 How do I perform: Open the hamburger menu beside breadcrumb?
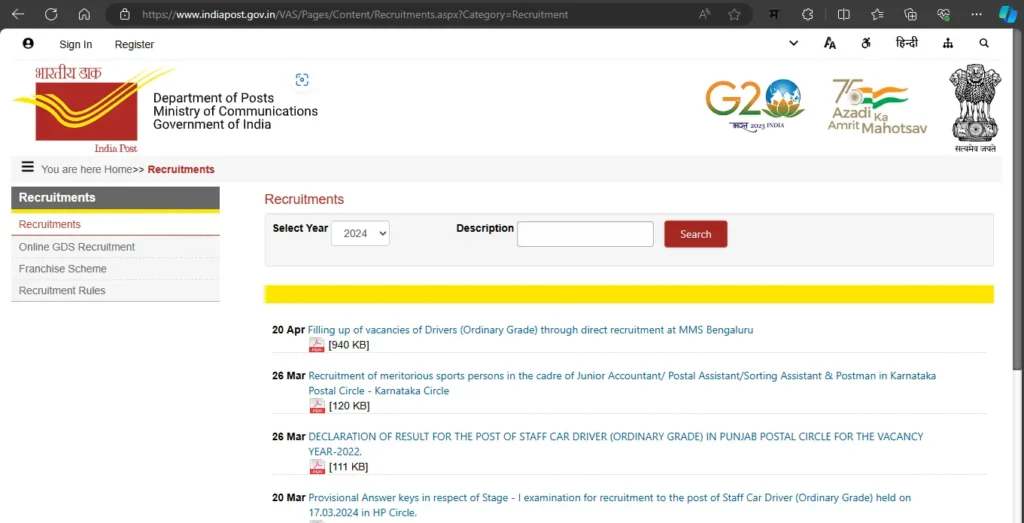(x=27, y=168)
